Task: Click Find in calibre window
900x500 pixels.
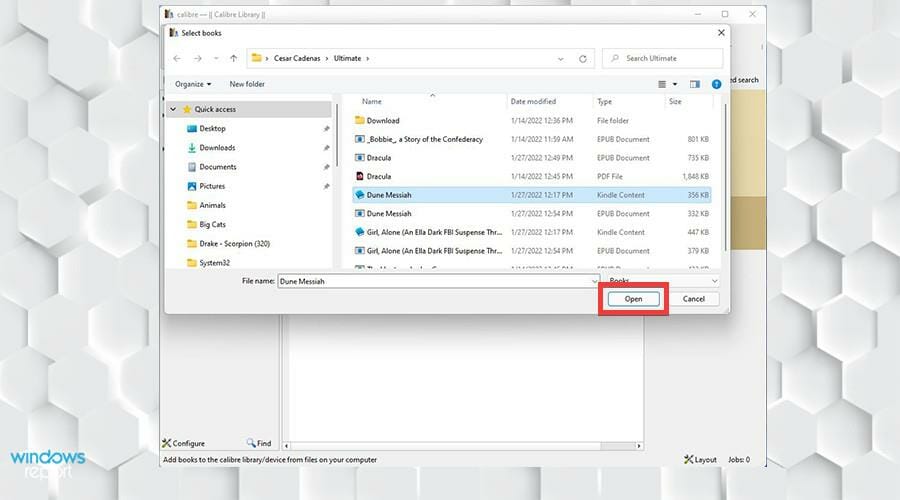Action: [x=259, y=443]
